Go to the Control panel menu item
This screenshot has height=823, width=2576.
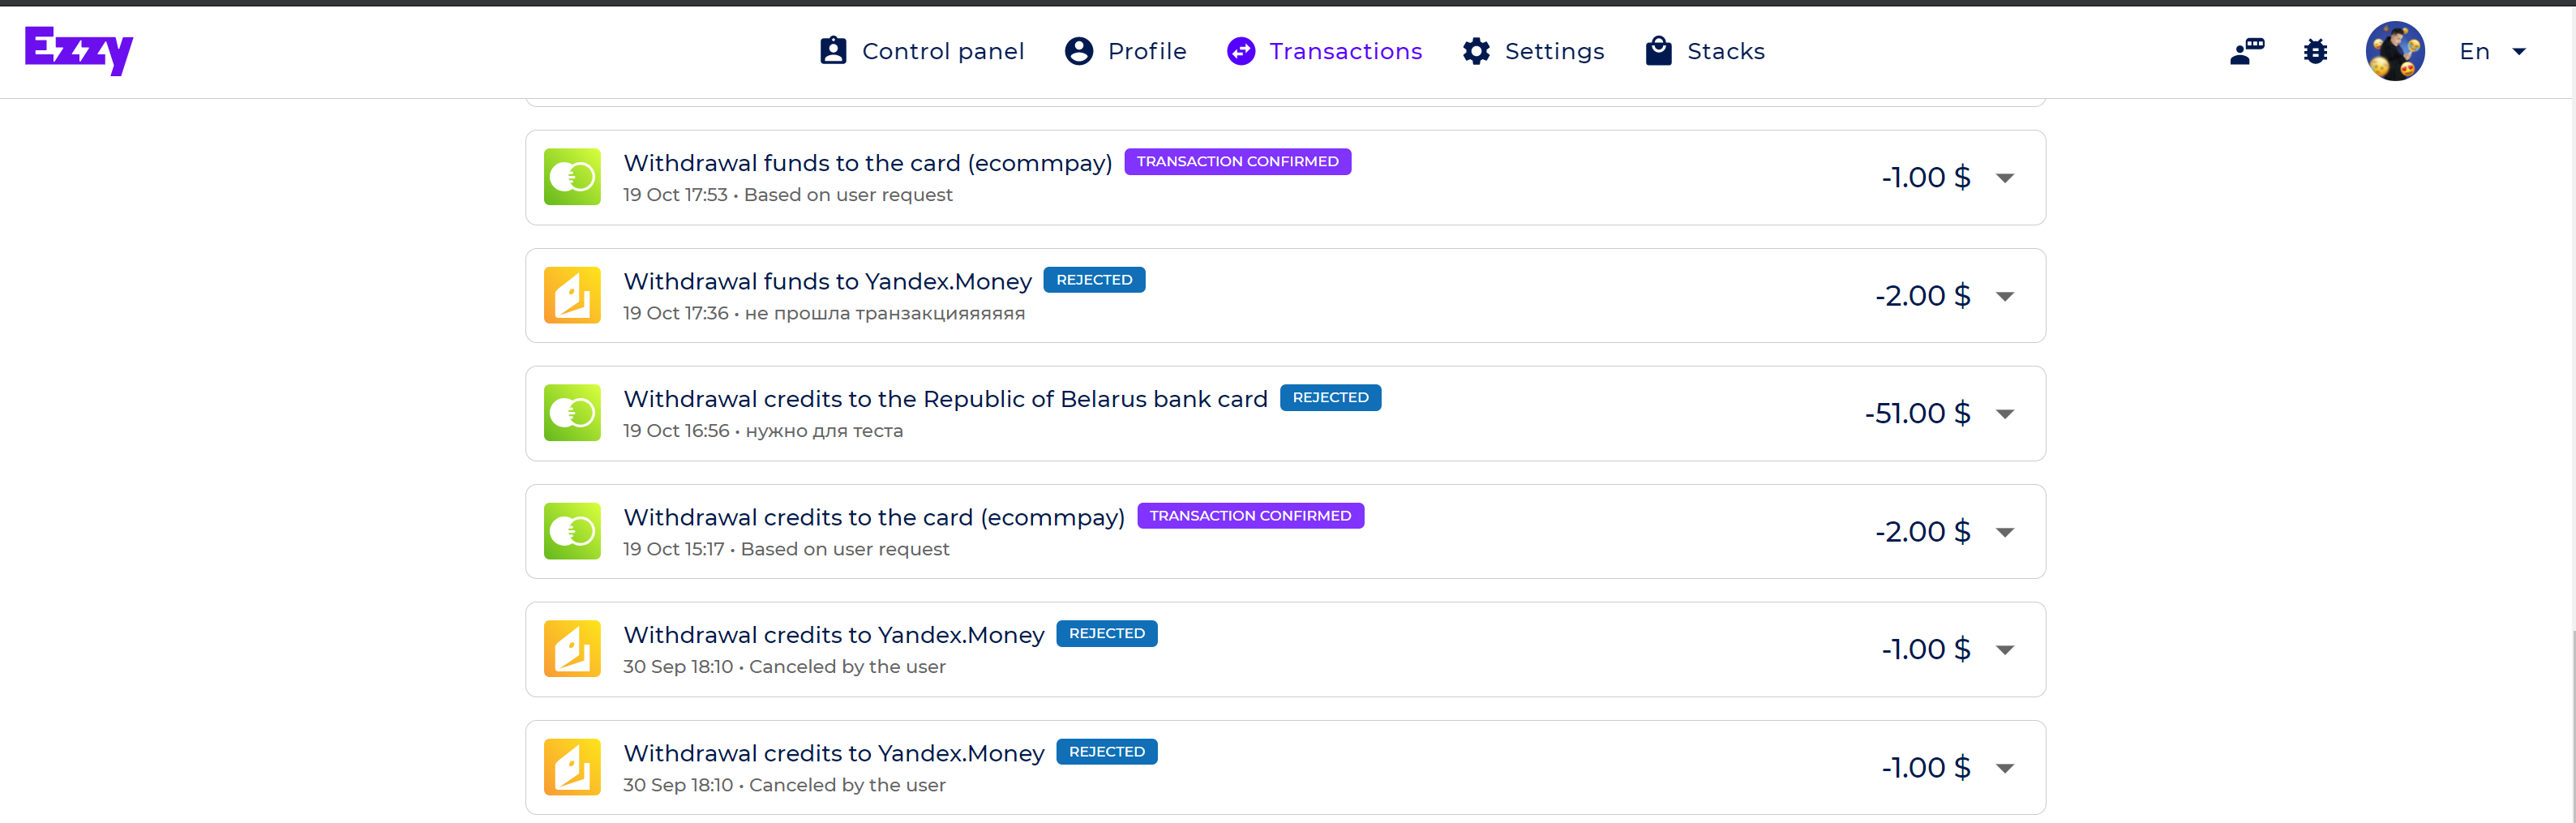tap(922, 51)
